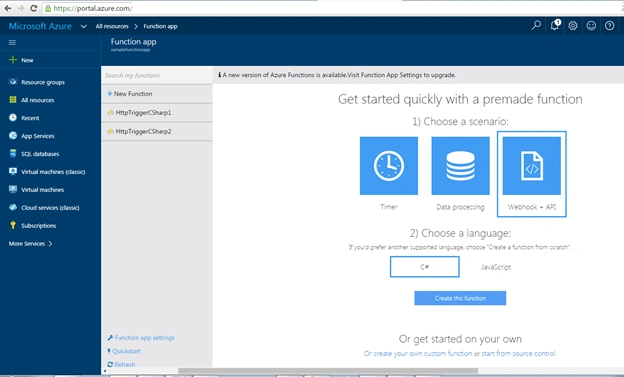Toggle the hamburger menu to collapse sidebar
624x377 pixels.
pyautogui.click(x=12, y=43)
